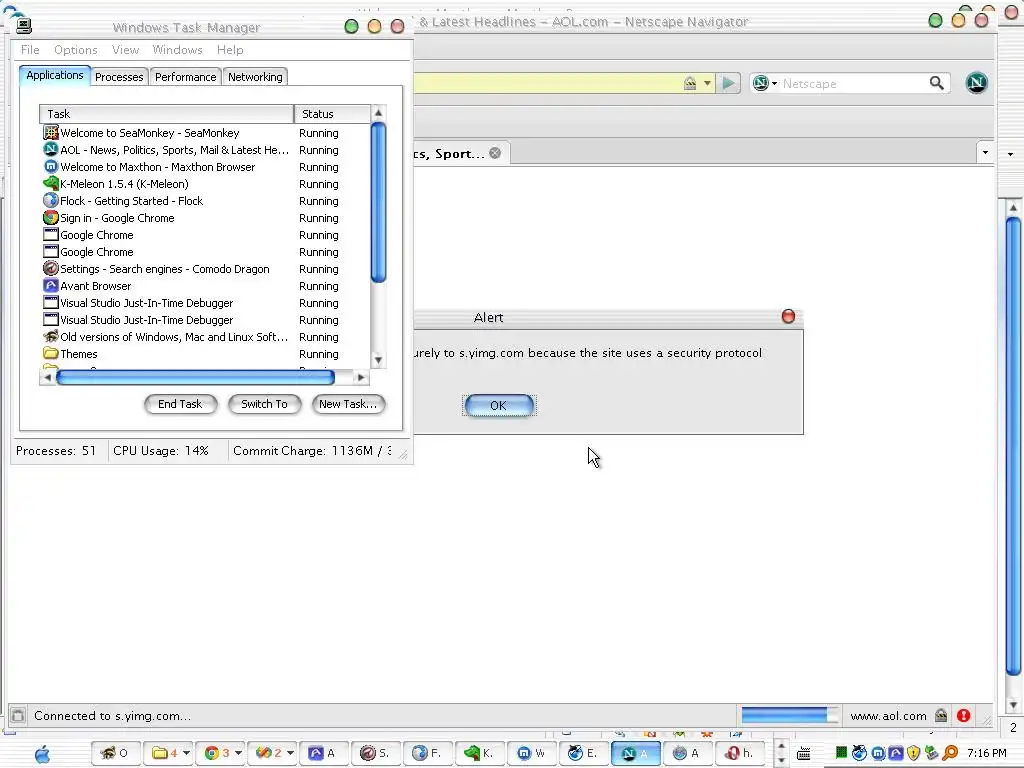Screen dimensions: 1024x768
Task: Click the orange magnifier tray icon
Action: tap(950, 753)
